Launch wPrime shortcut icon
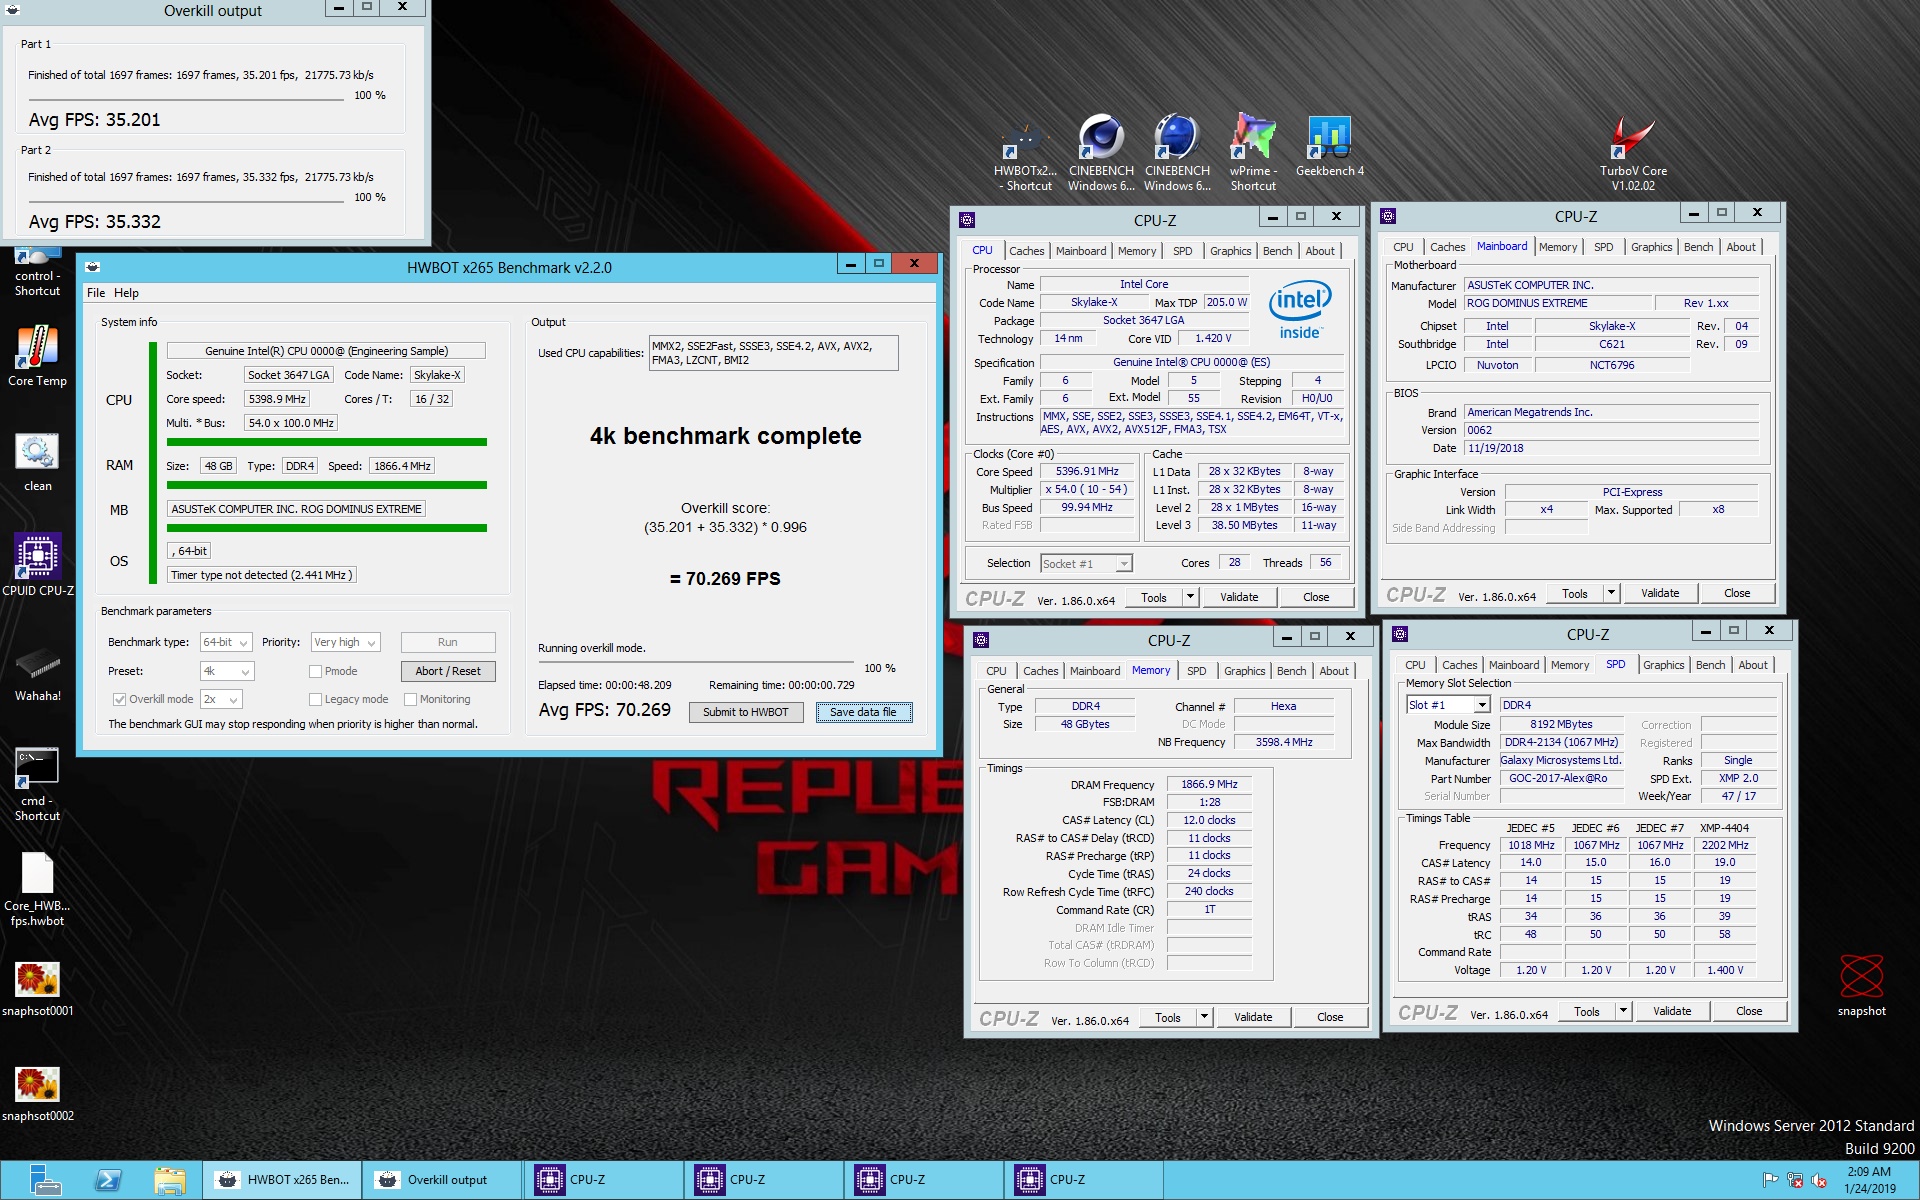 point(1253,153)
